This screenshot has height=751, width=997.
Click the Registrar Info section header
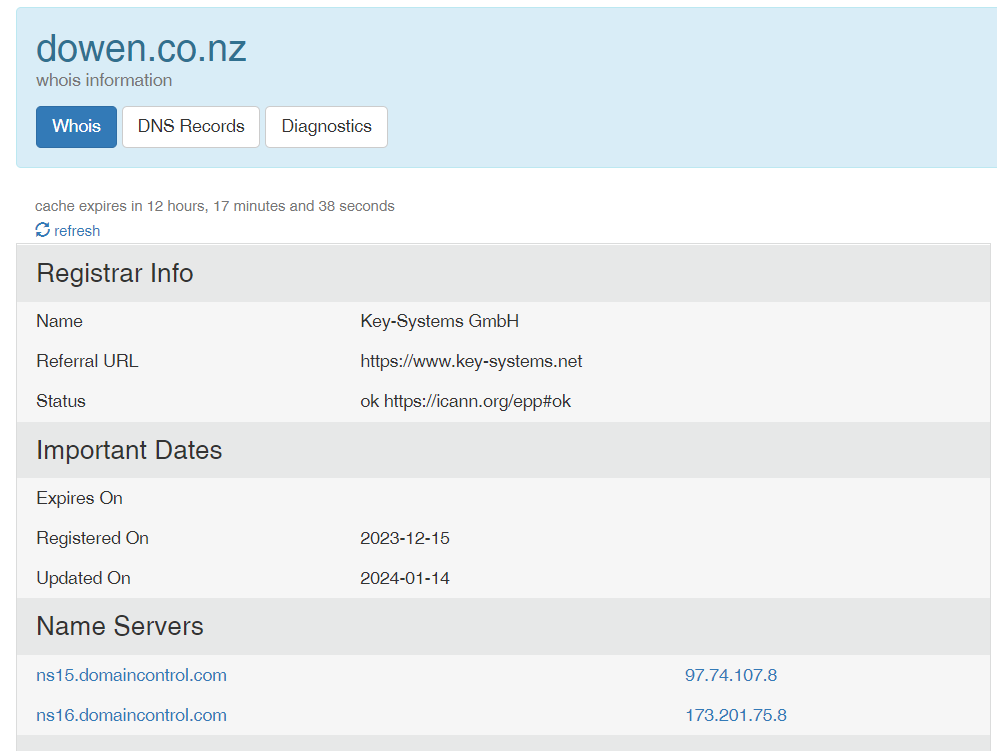(x=115, y=273)
